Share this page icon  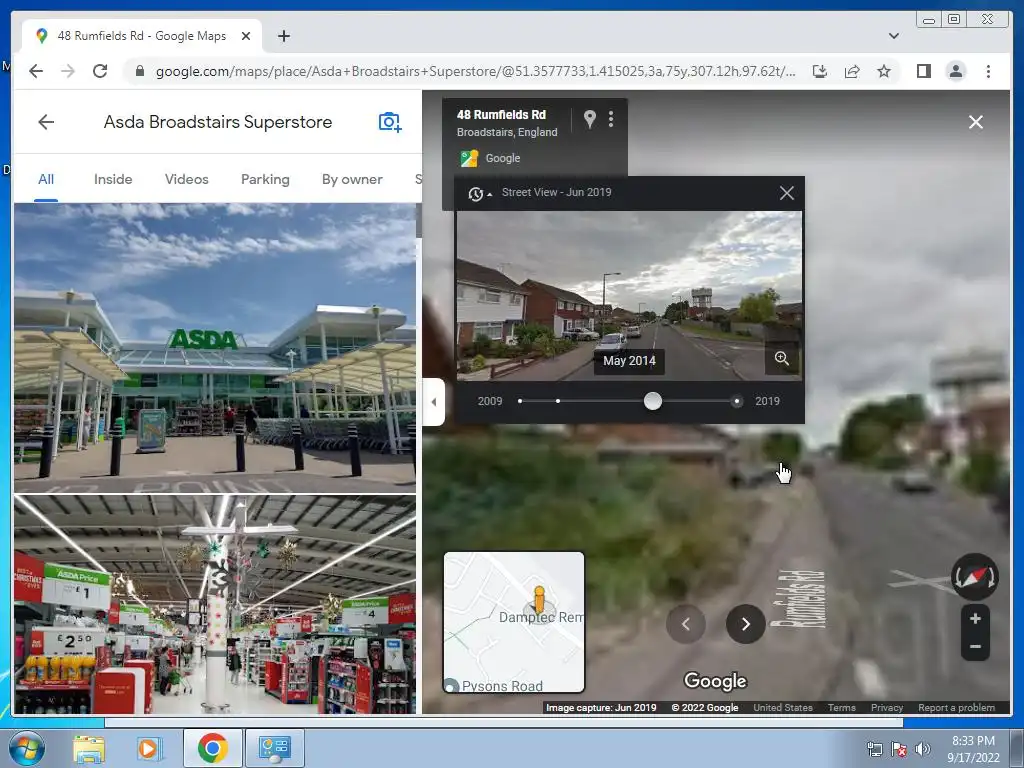click(x=852, y=71)
